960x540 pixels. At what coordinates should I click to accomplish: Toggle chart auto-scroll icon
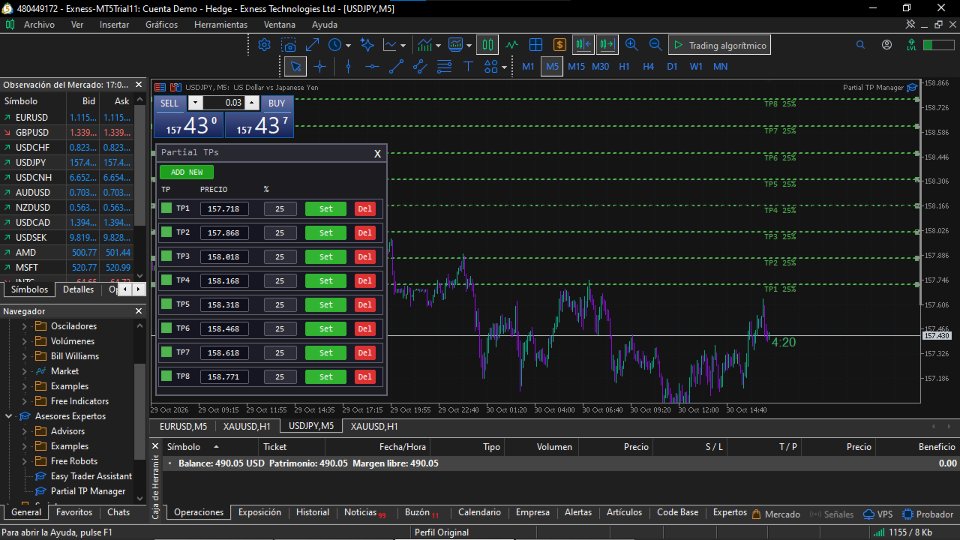pyautogui.click(x=583, y=45)
